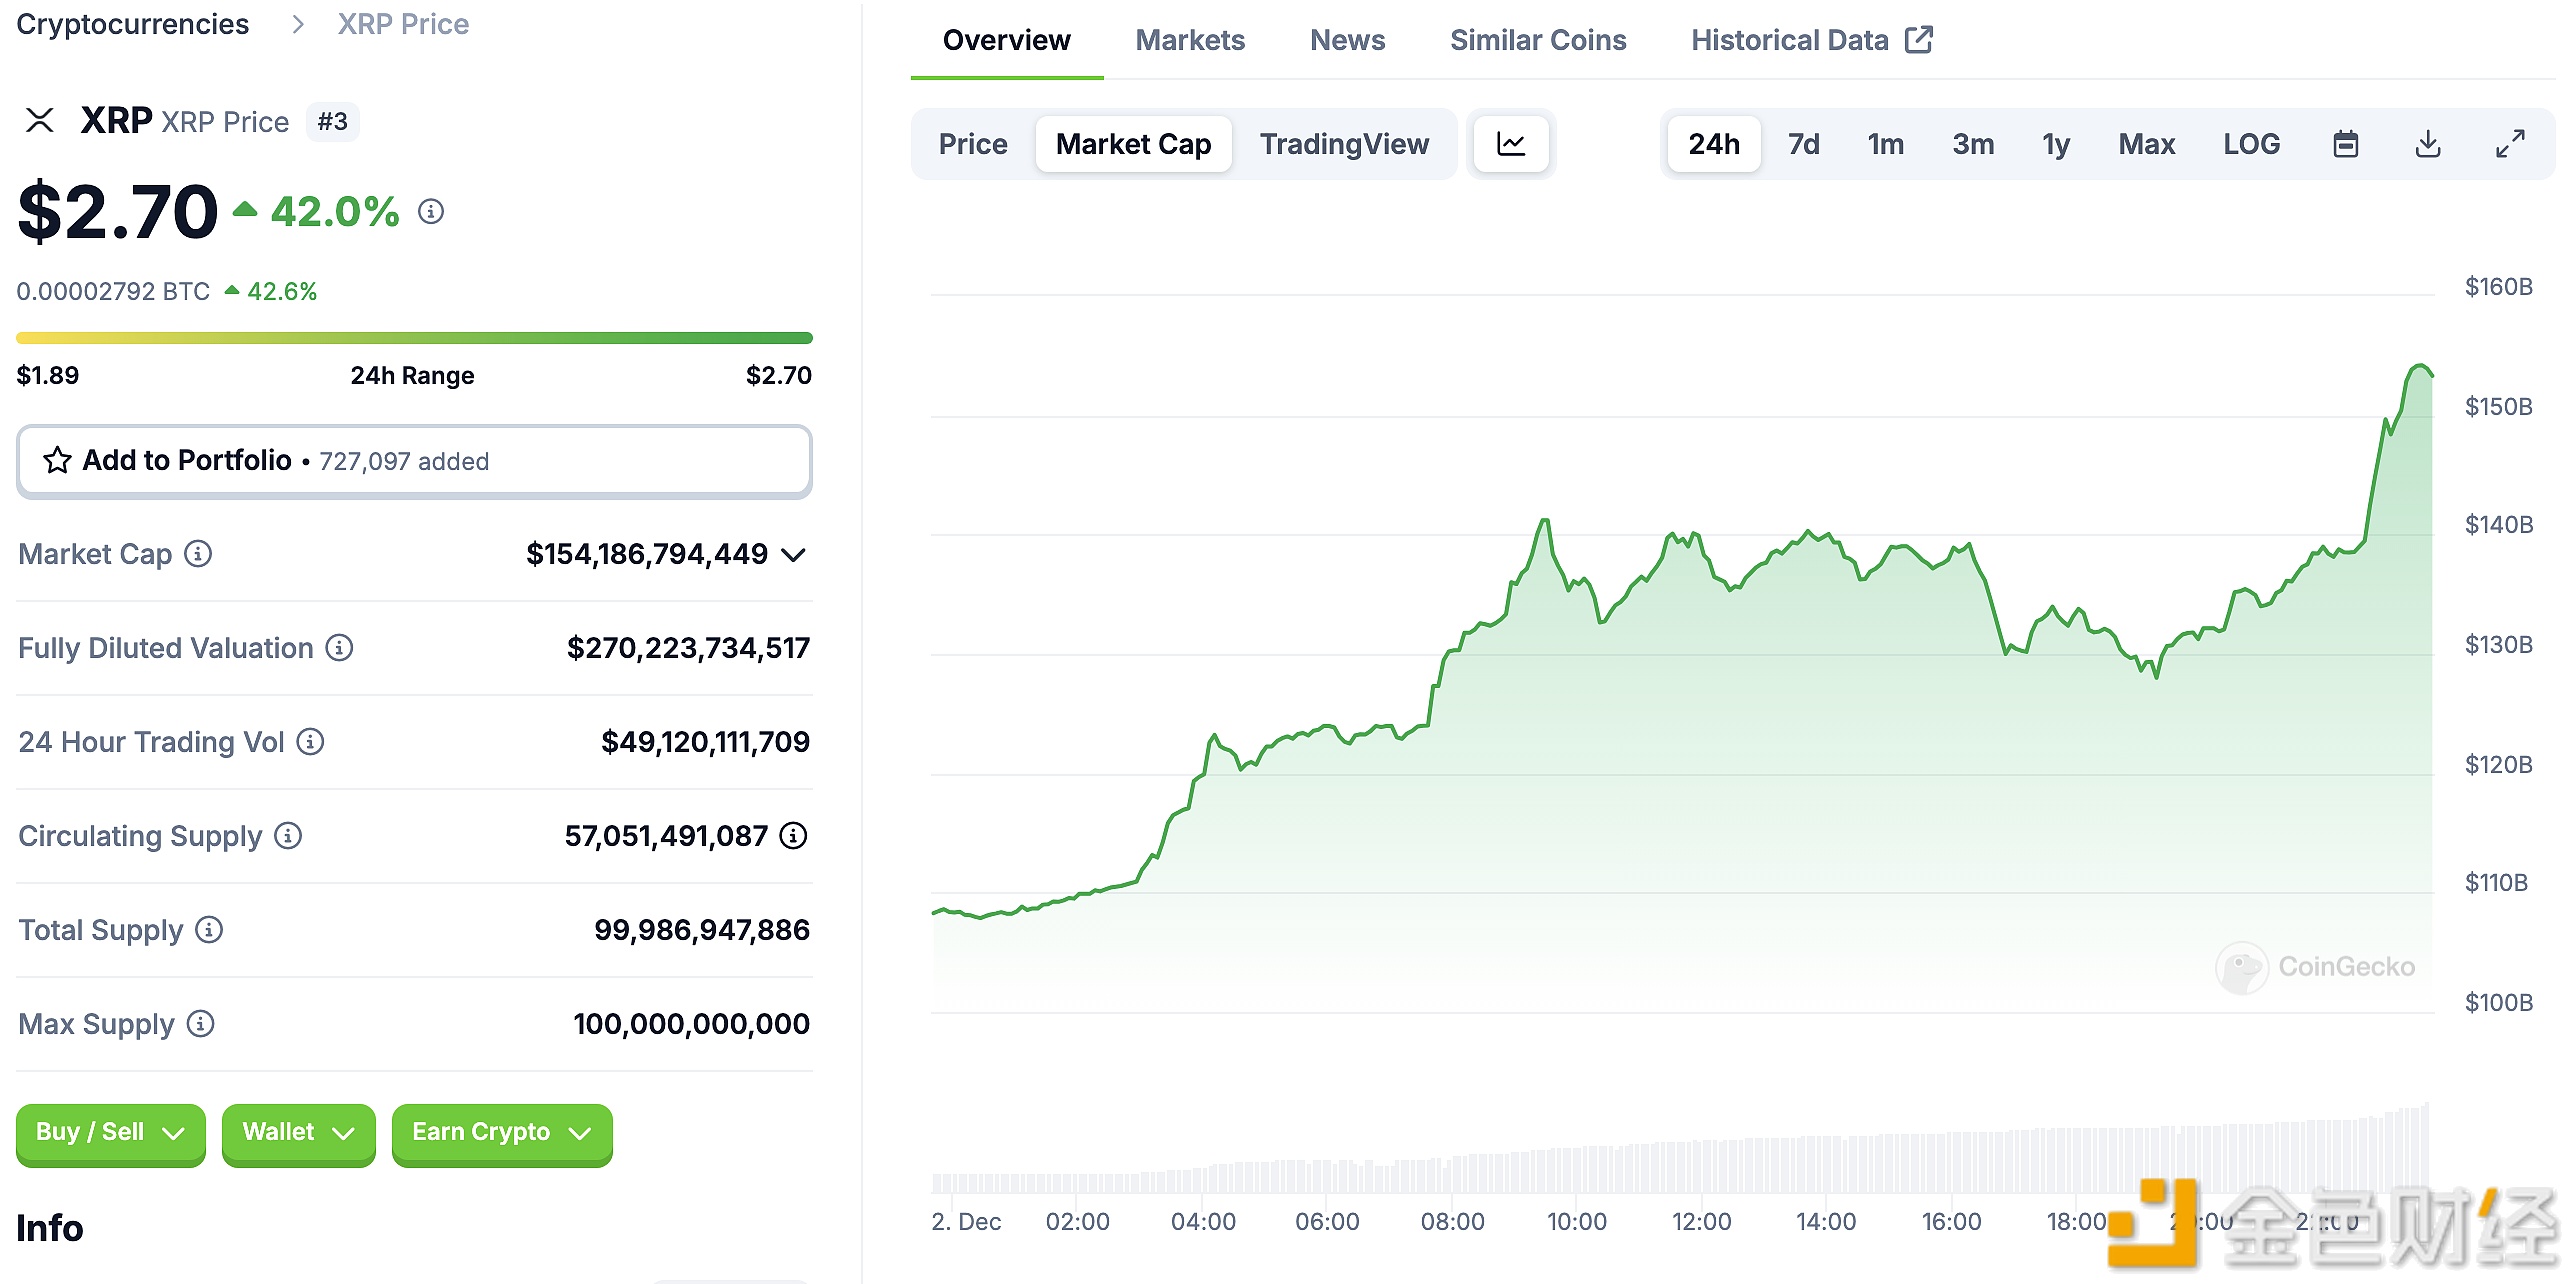Open the Markets tab
This screenshot has width=2574, height=1284.
1190,40
